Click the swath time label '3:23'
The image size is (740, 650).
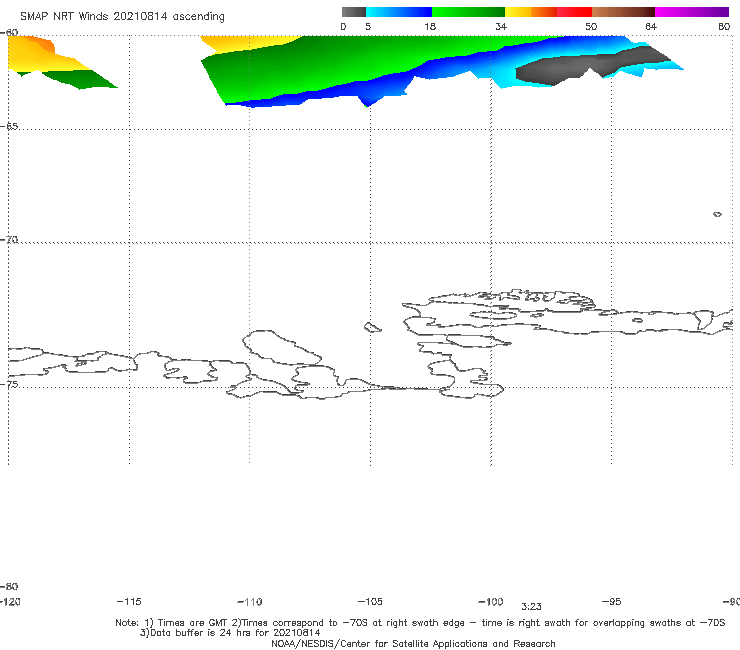531,607
